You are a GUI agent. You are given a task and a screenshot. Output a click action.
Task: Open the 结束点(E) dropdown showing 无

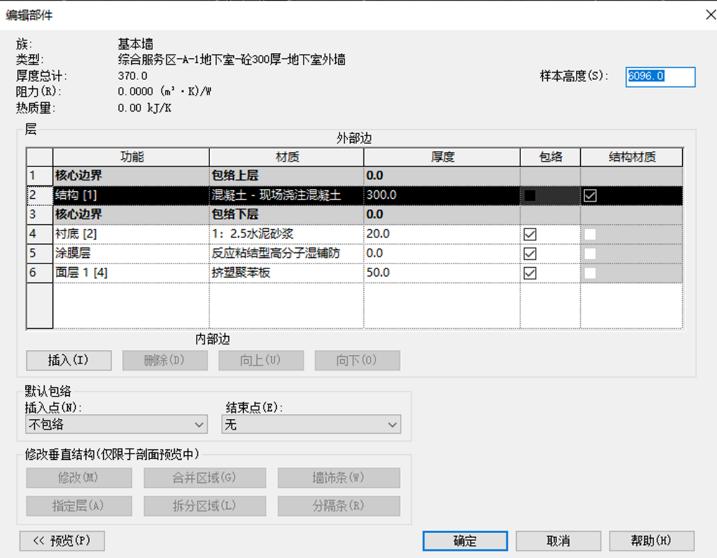tap(311, 424)
